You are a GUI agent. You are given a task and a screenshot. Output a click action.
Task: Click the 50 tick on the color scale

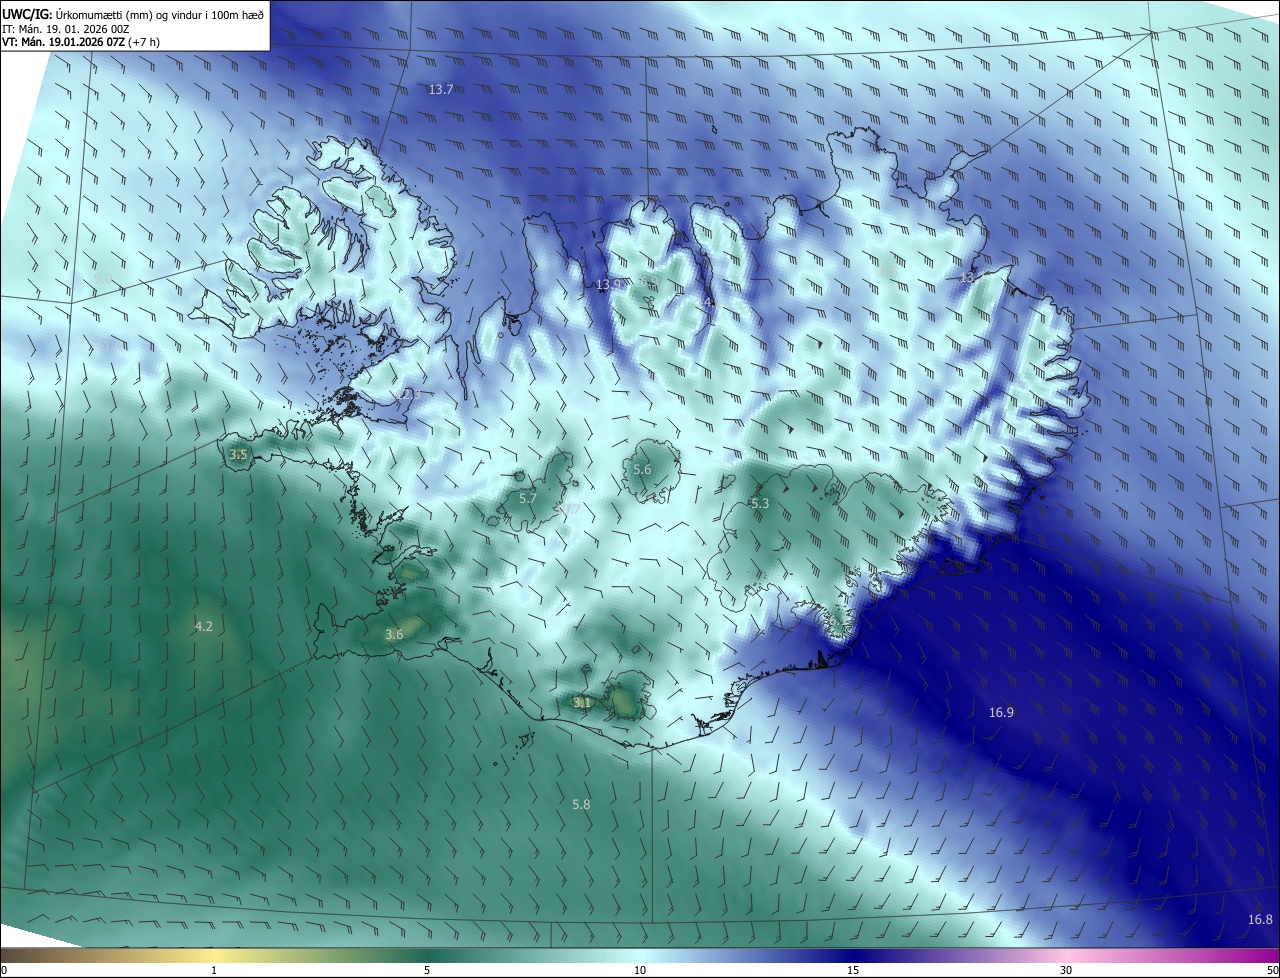tap(1272, 971)
